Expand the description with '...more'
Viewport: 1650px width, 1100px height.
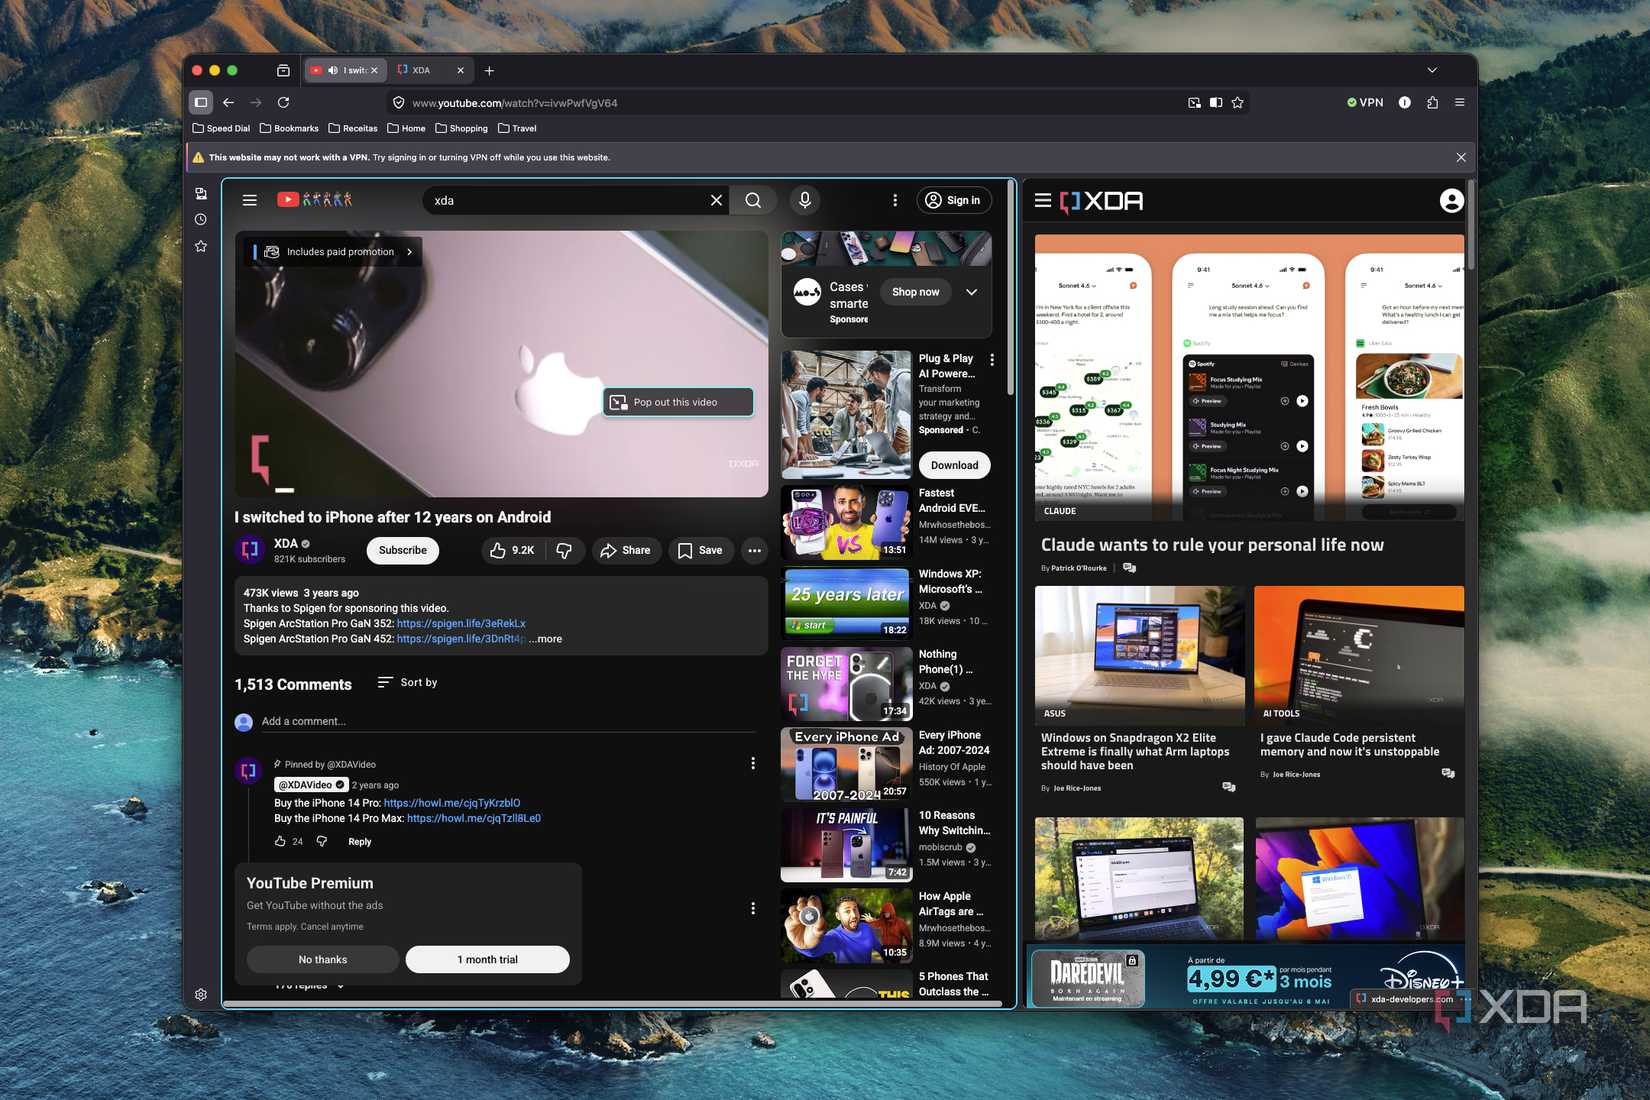546,639
